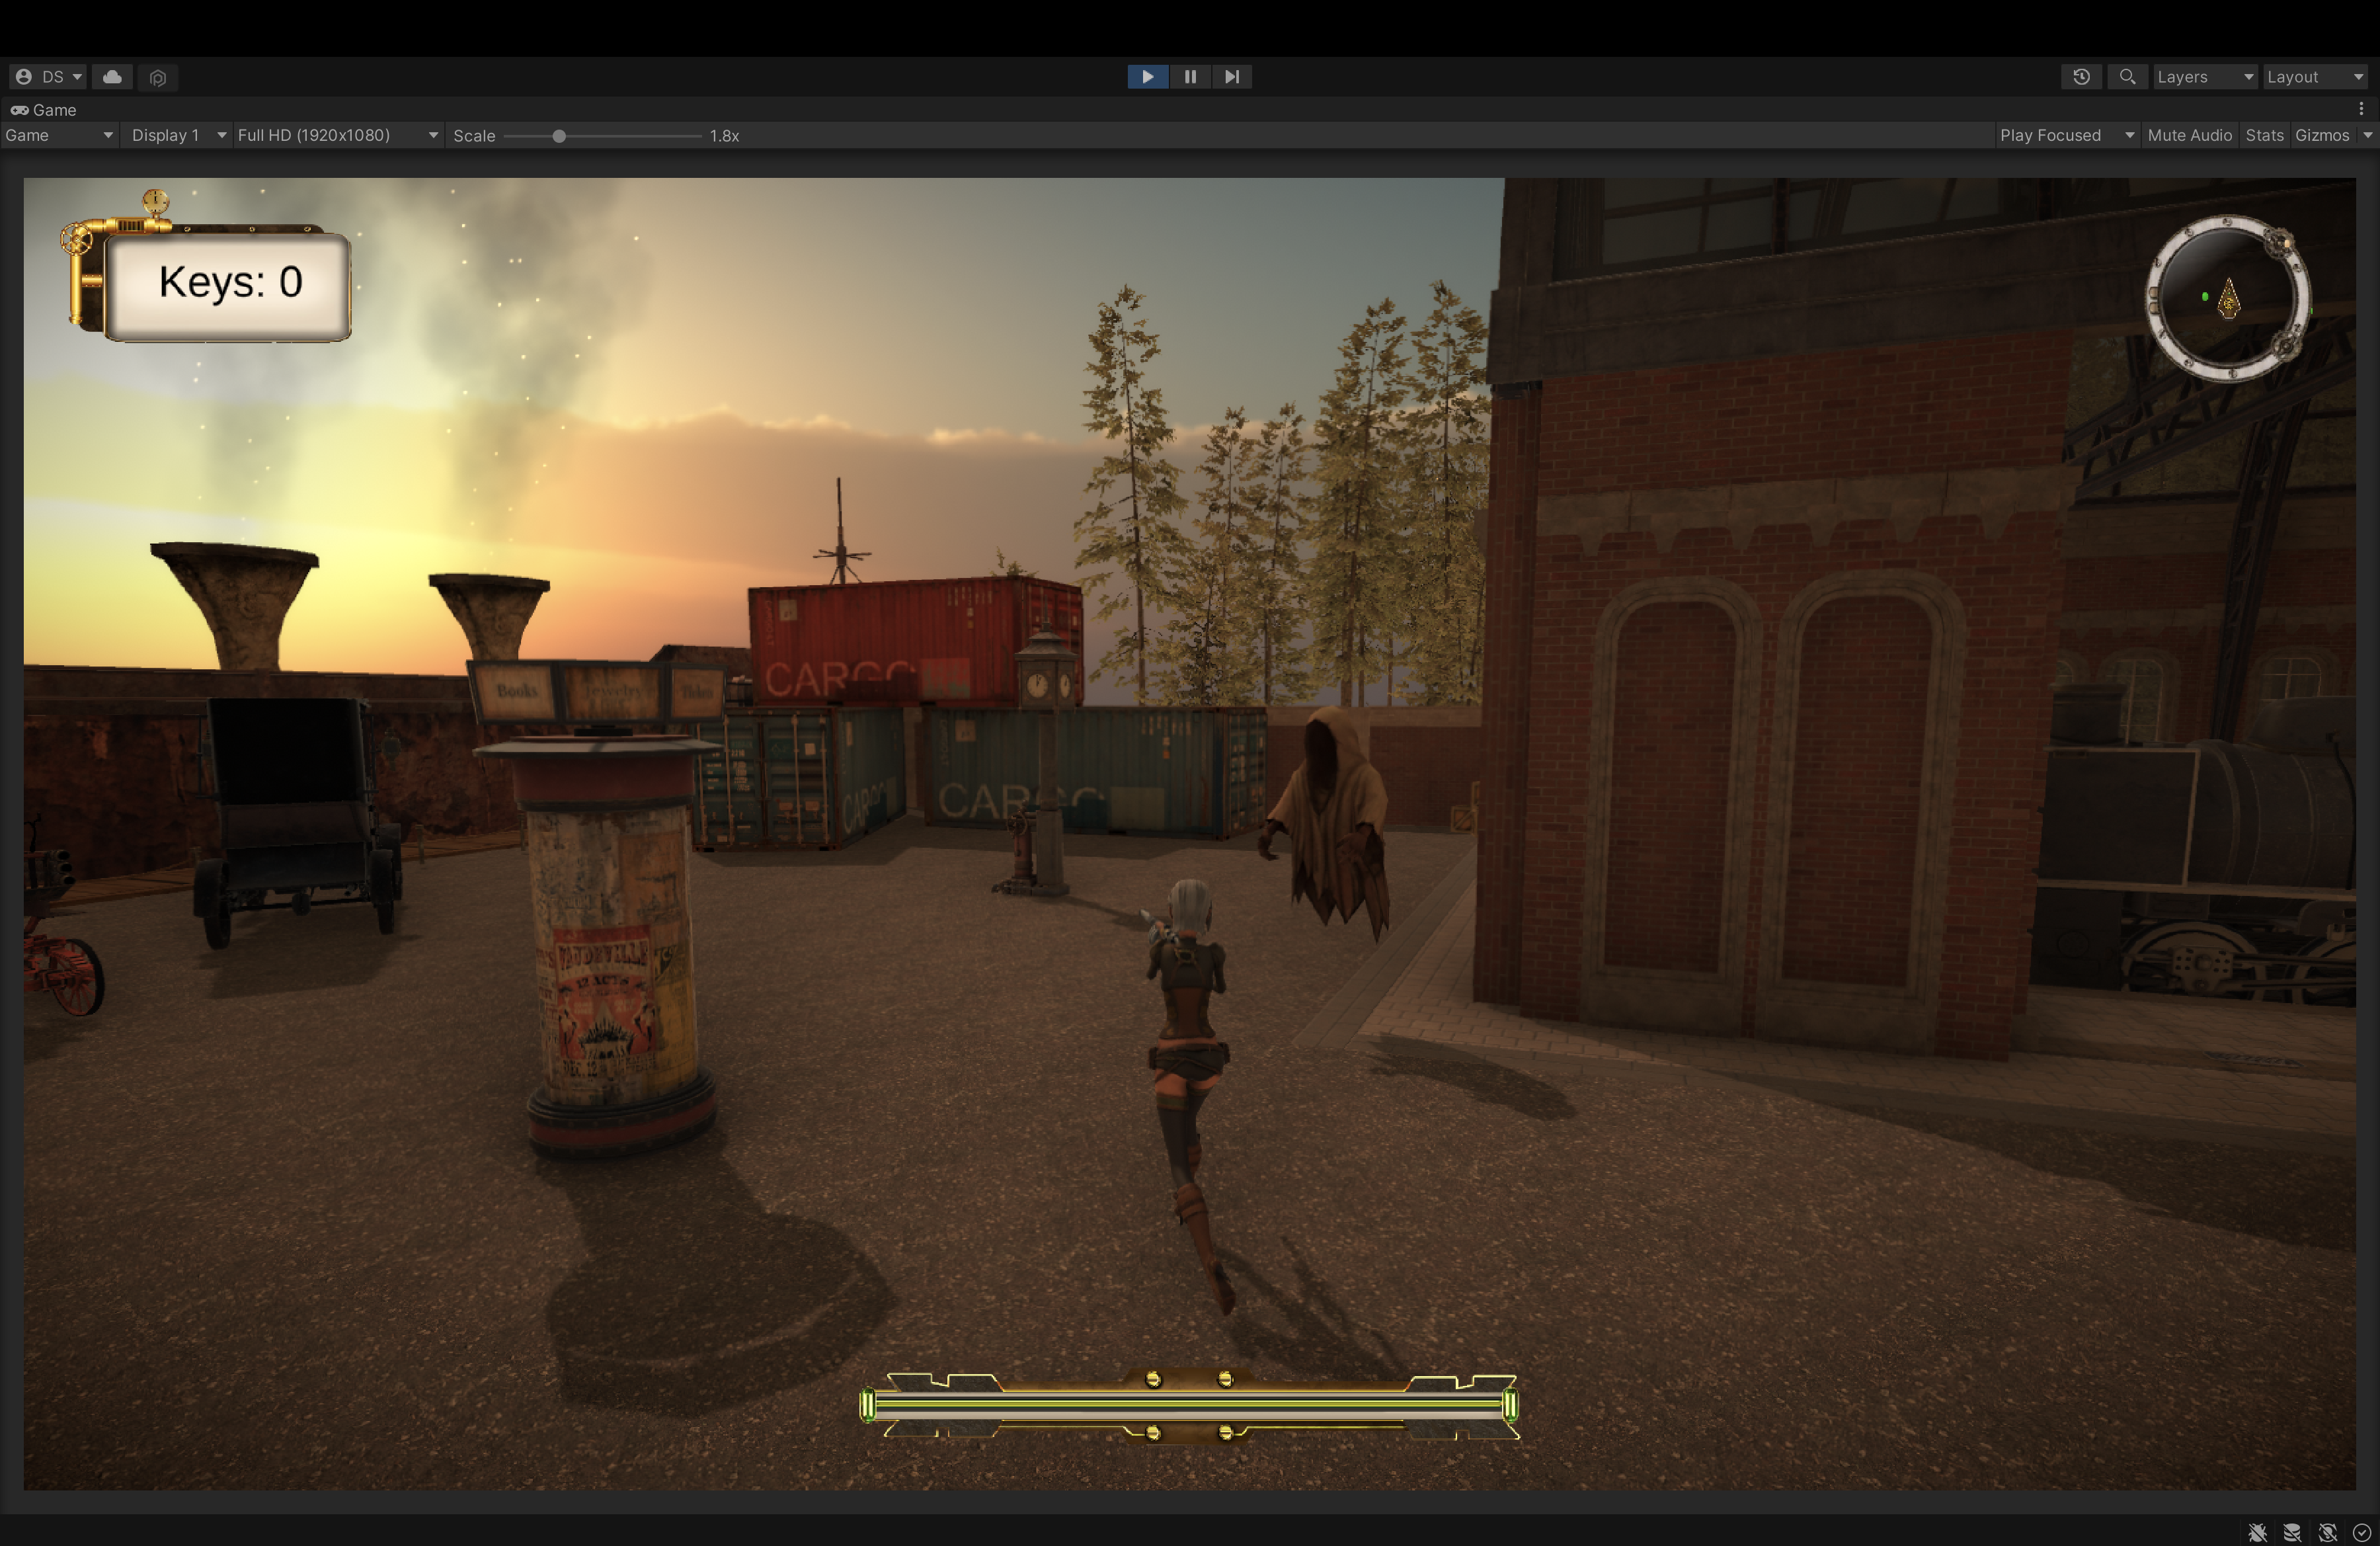Pause the game with Pause button
The width and height of the screenshot is (2380, 1546).
[1190, 77]
